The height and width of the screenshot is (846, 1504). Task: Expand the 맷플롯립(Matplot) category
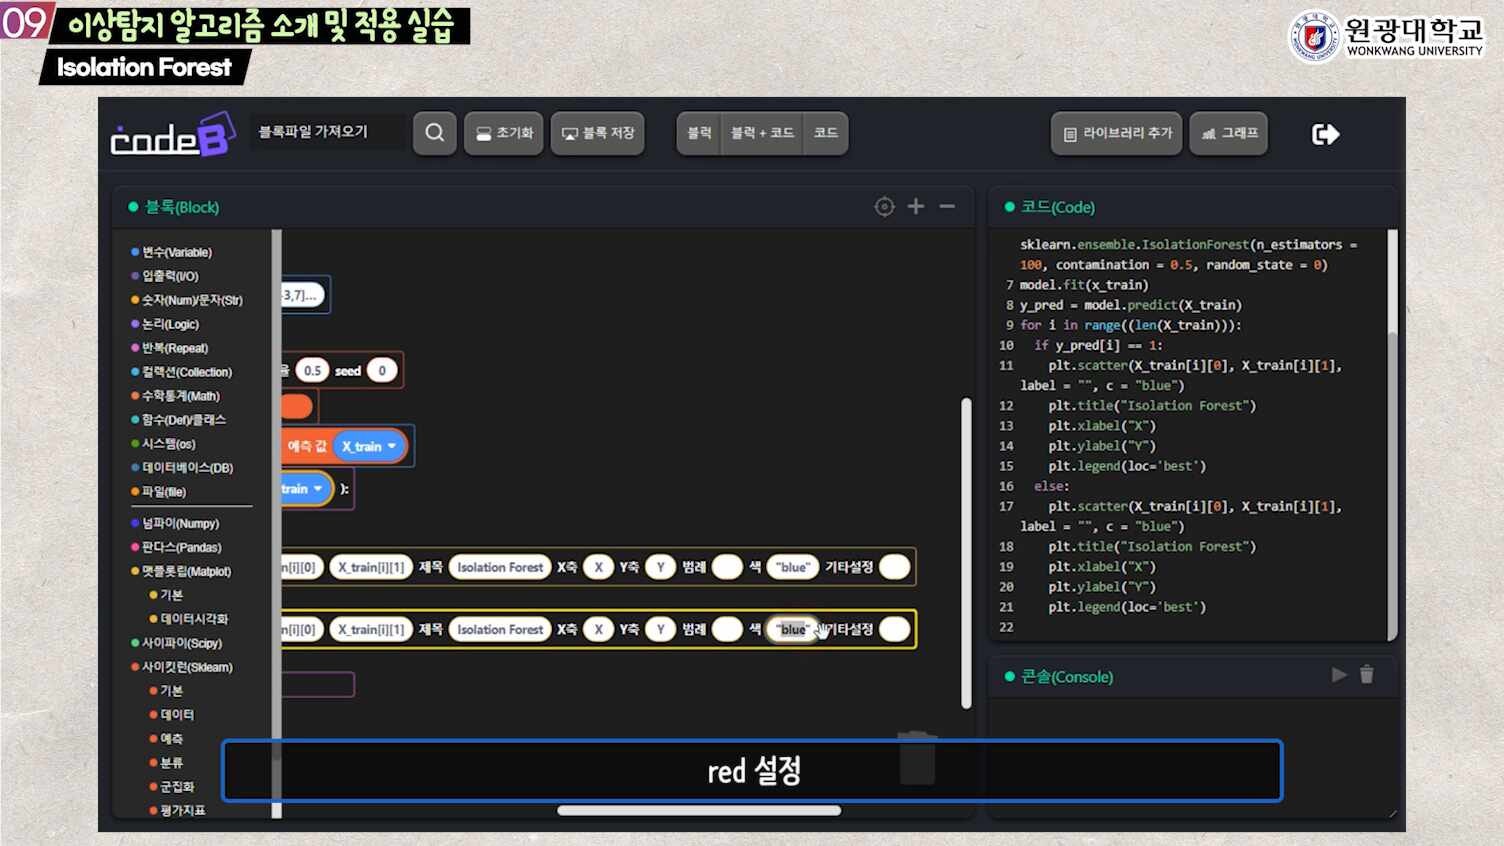coord(186,571)
